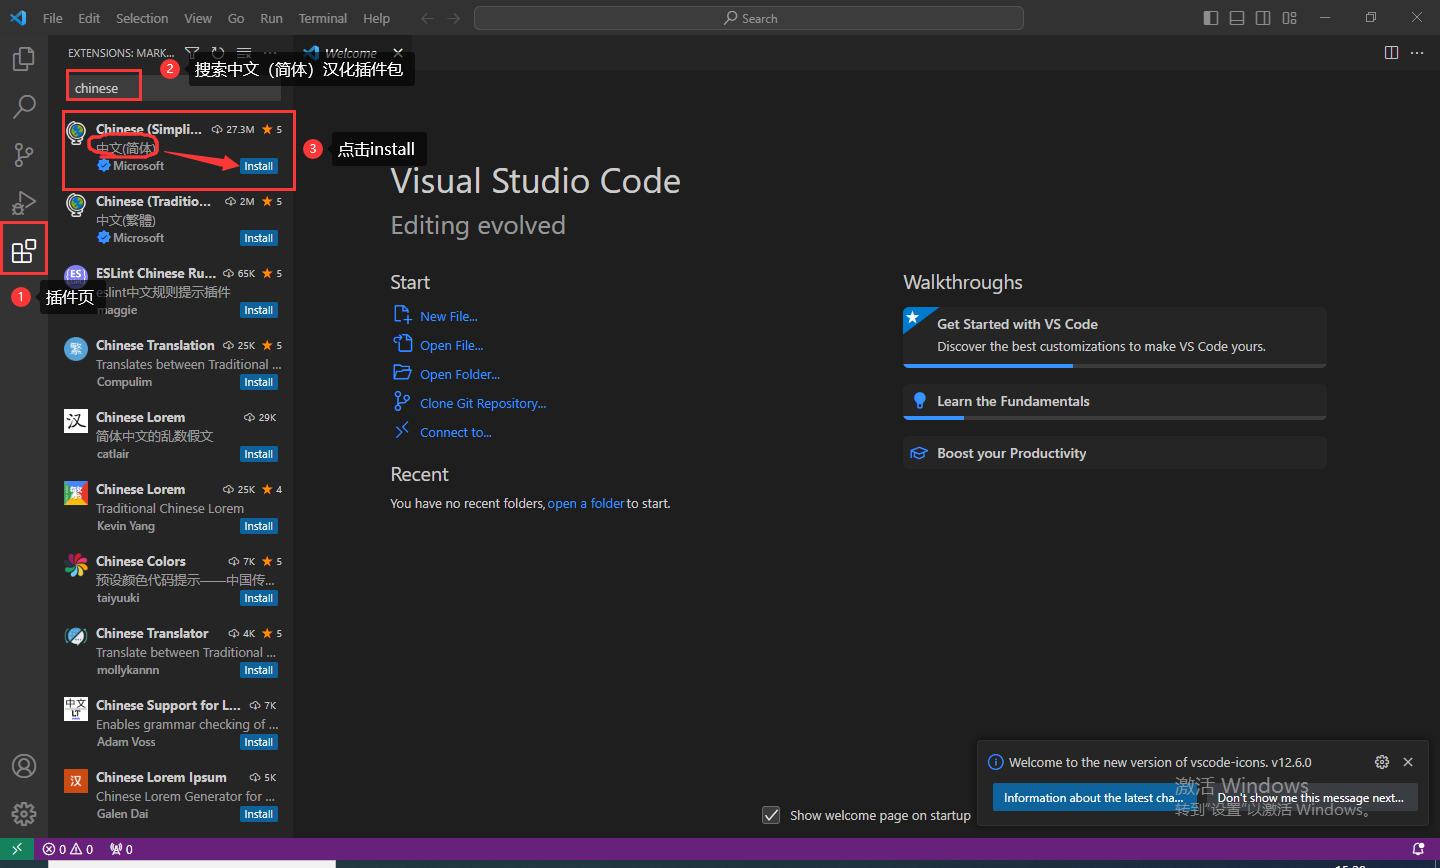Image resolution: width=1440 pixels, height=868 pixels.
Task: Open the File menu
Action: 53,18
